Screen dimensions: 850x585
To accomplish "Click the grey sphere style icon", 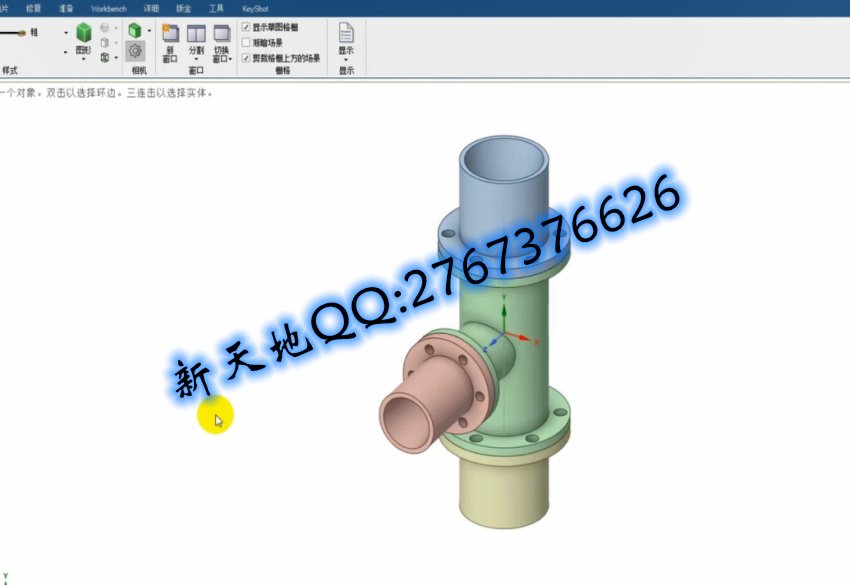I will pos(104,28).
